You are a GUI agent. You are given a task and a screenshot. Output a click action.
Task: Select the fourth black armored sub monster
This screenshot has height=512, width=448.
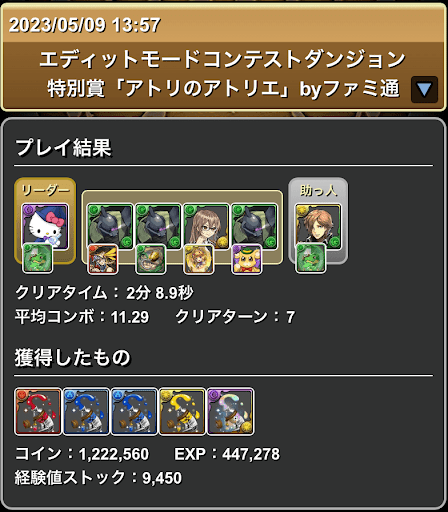tap(254, 227)
